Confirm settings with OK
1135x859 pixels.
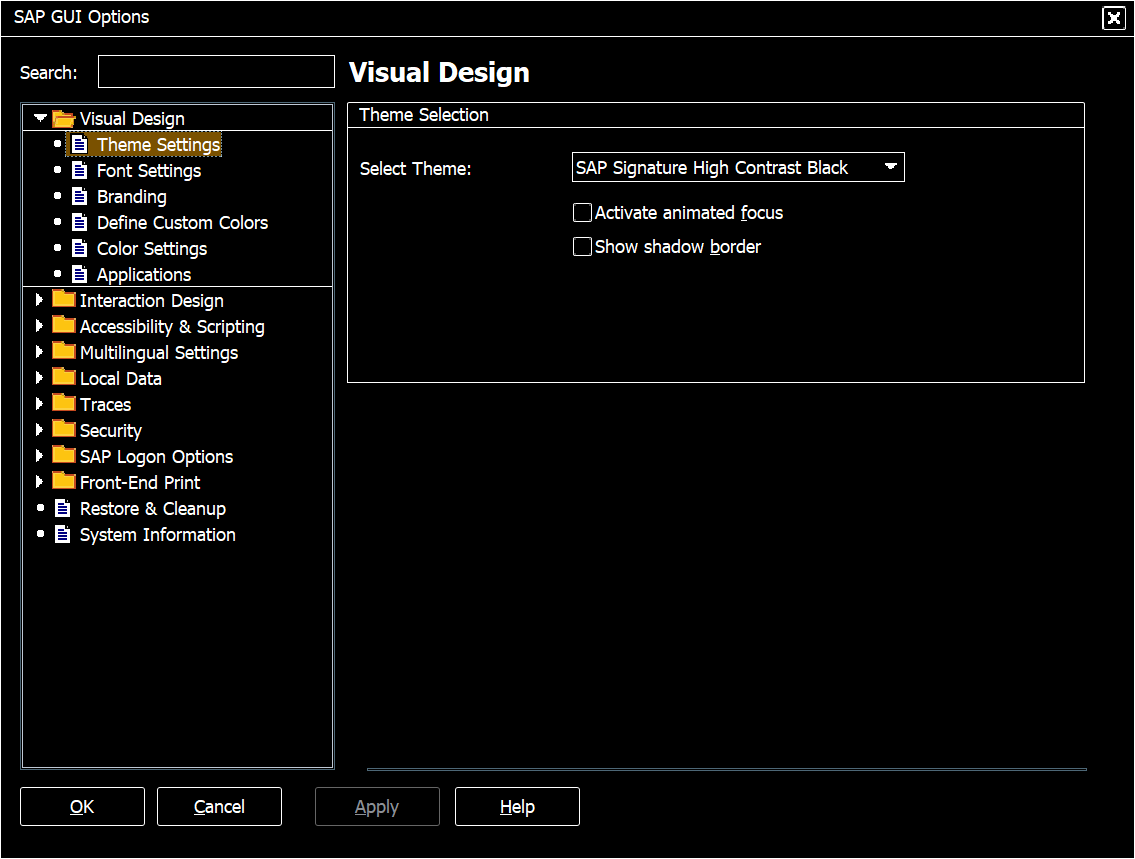click(82, 806)
